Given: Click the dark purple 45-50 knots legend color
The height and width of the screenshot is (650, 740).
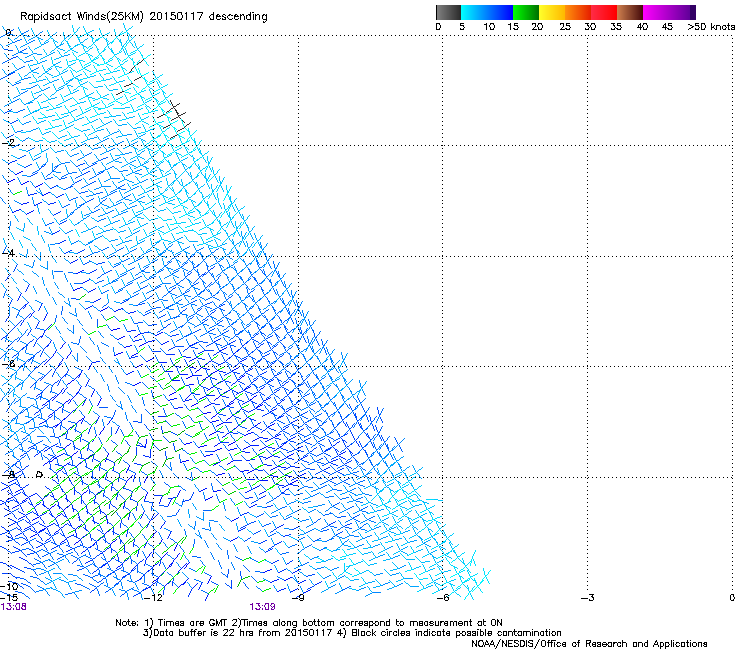Looking at the screenshot, I should pos(682,12).
